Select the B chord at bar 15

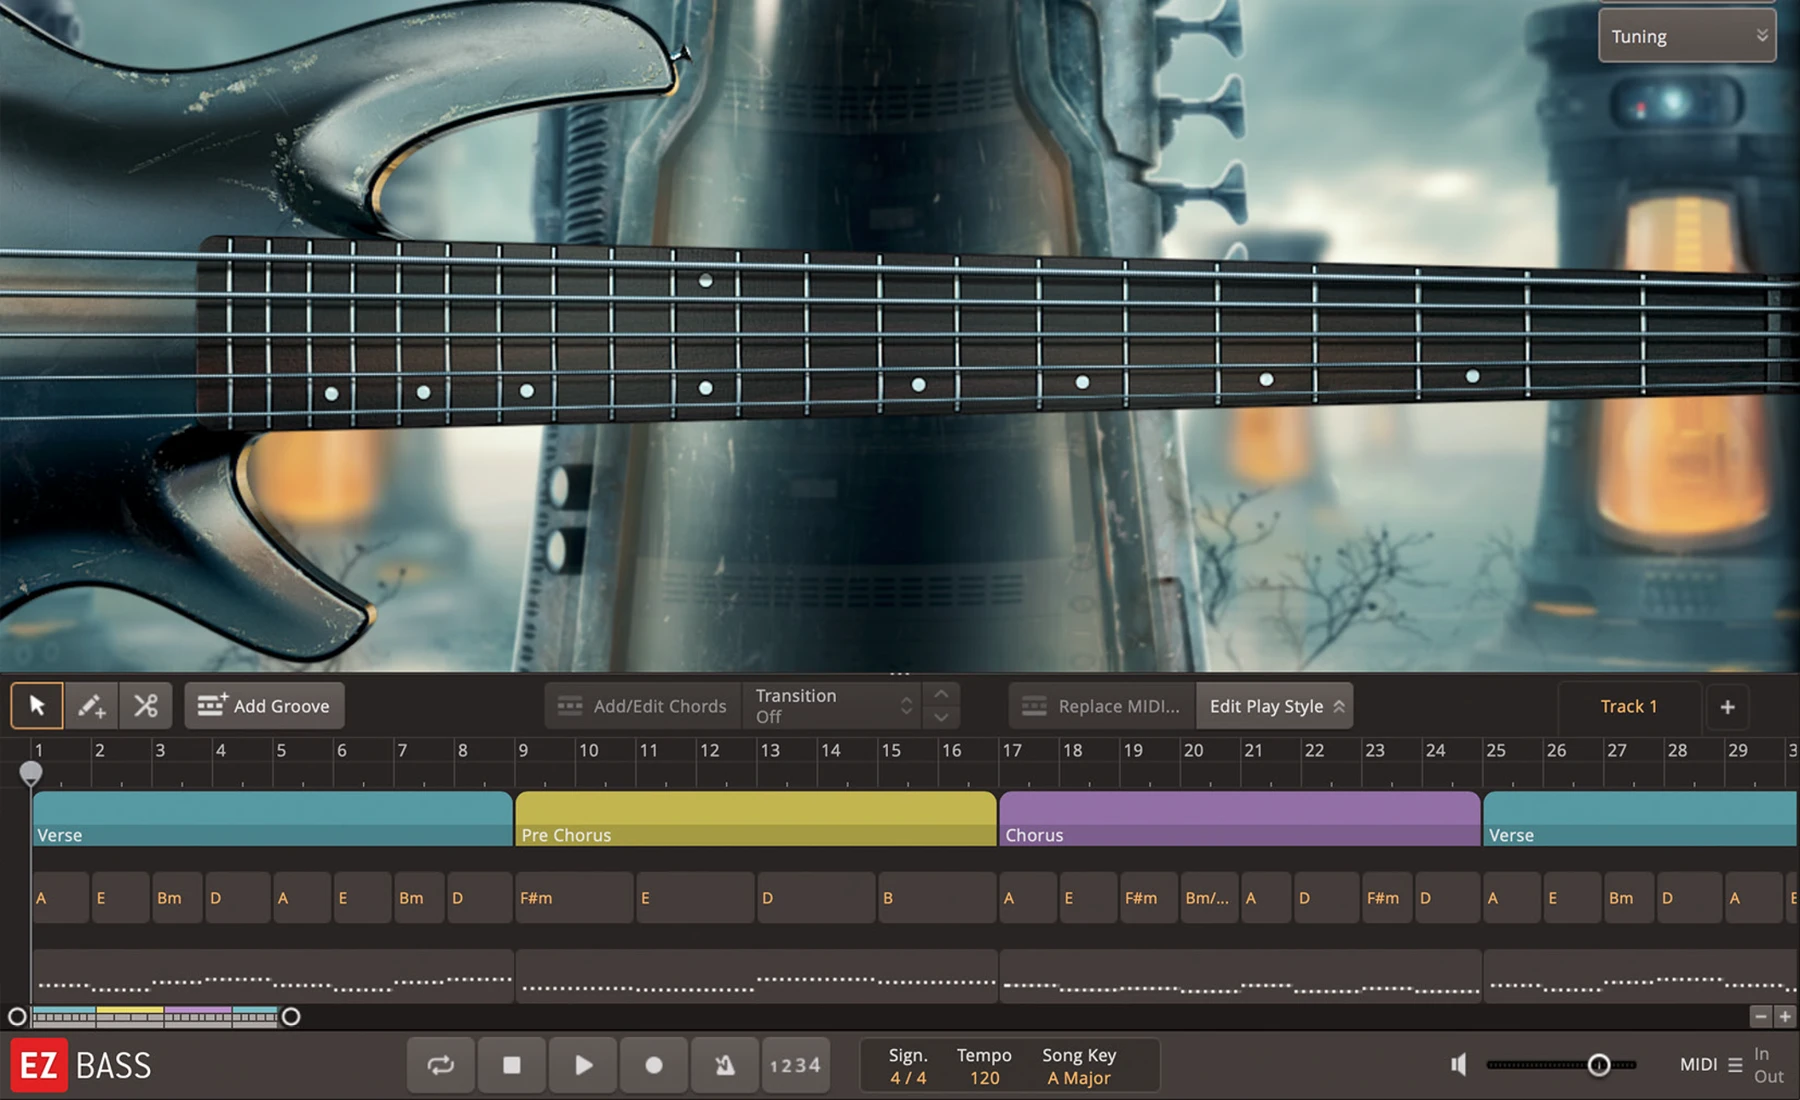point(937,898)
